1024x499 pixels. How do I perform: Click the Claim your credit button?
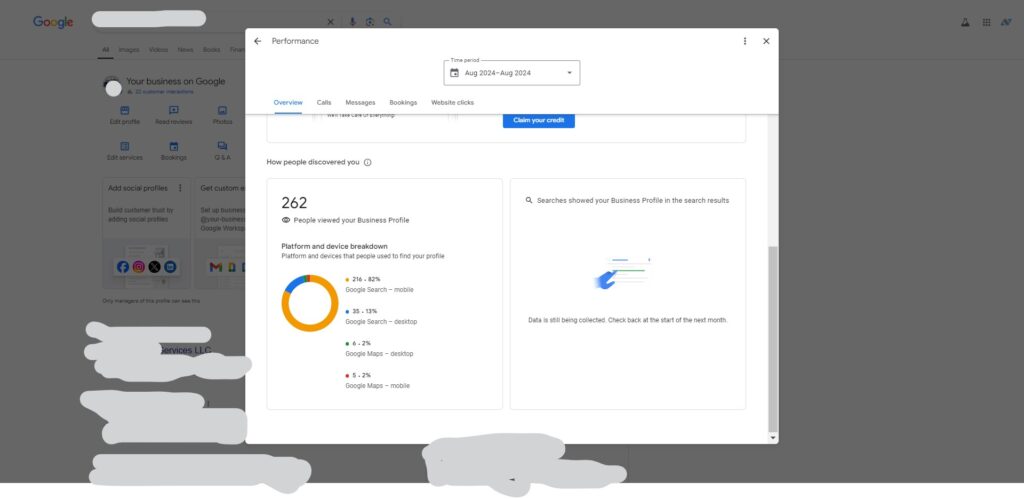coord(539,120)
